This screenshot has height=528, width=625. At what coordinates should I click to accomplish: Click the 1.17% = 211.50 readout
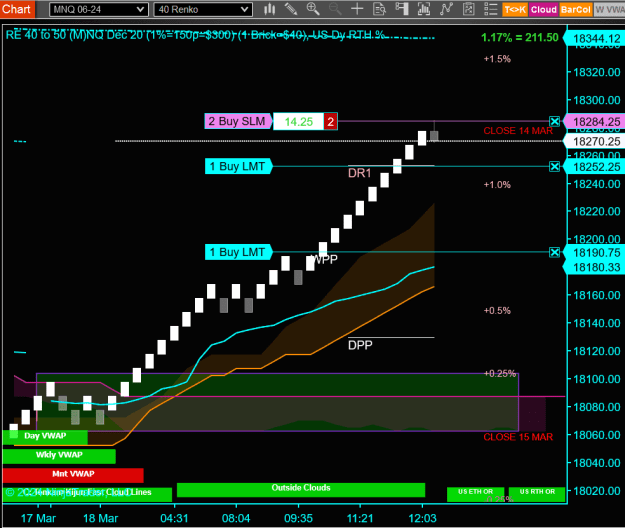click(520, 37)
